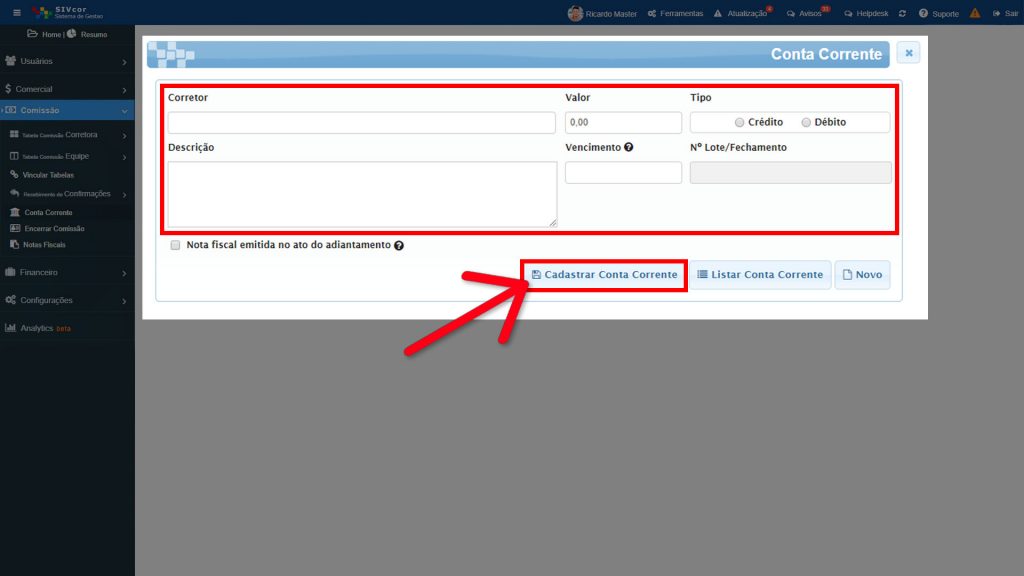
Task: Click the Comercial dollar icon
Action: click(8, 89)
